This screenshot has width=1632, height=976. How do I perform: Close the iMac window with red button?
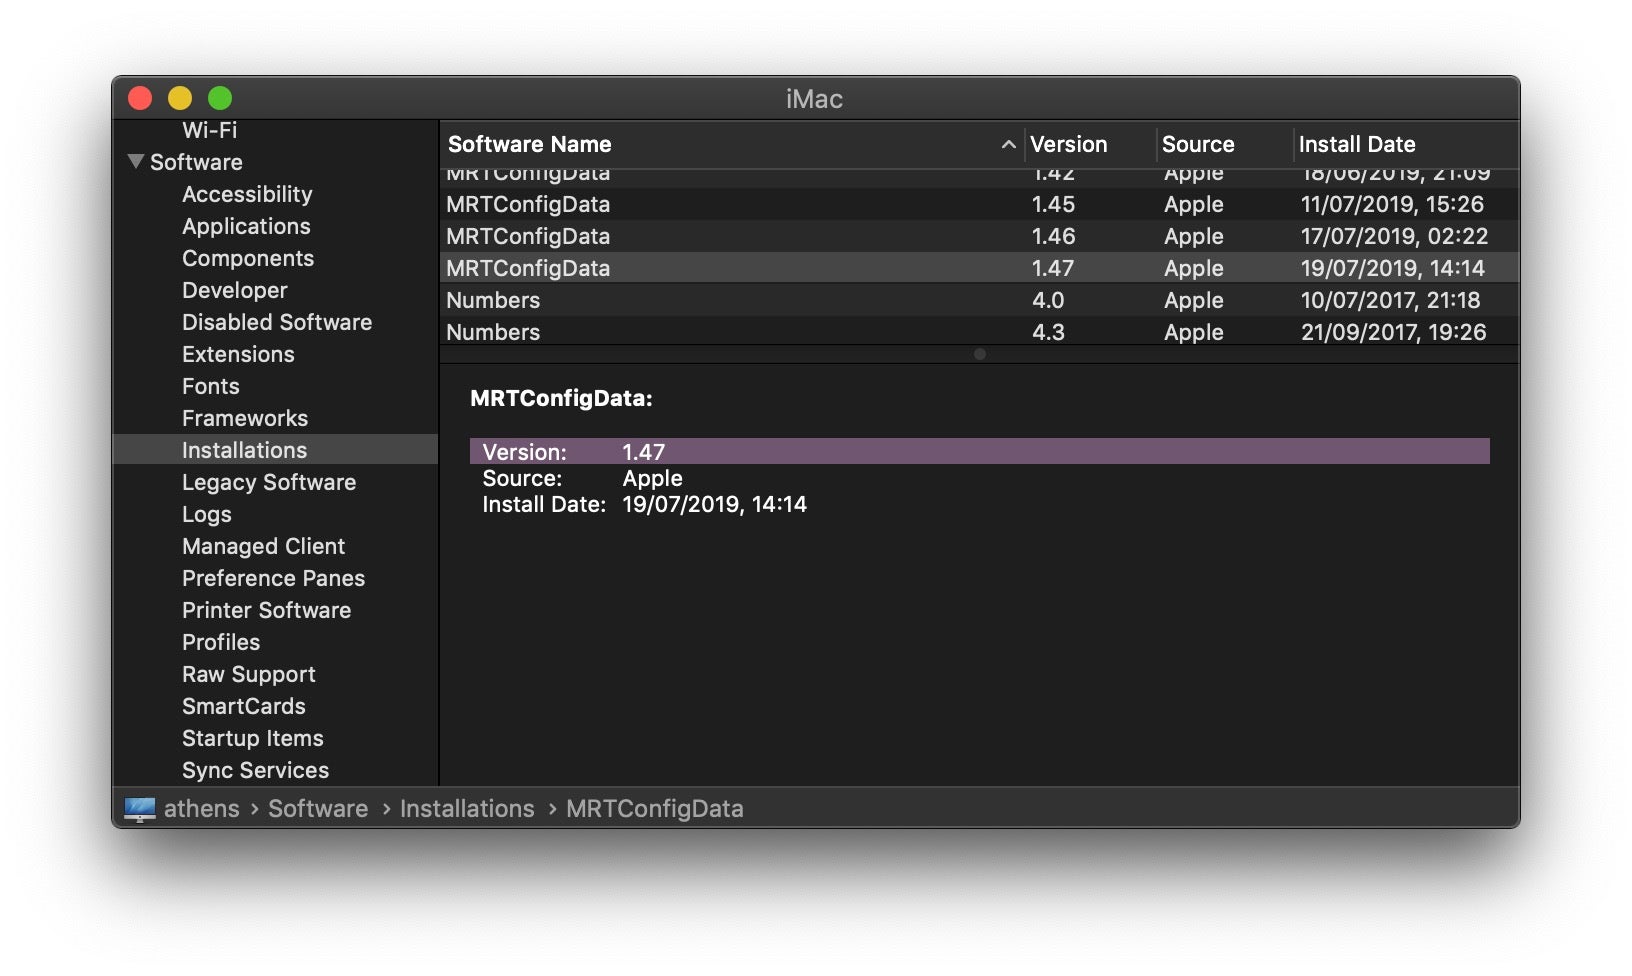(x=140, y=98)
